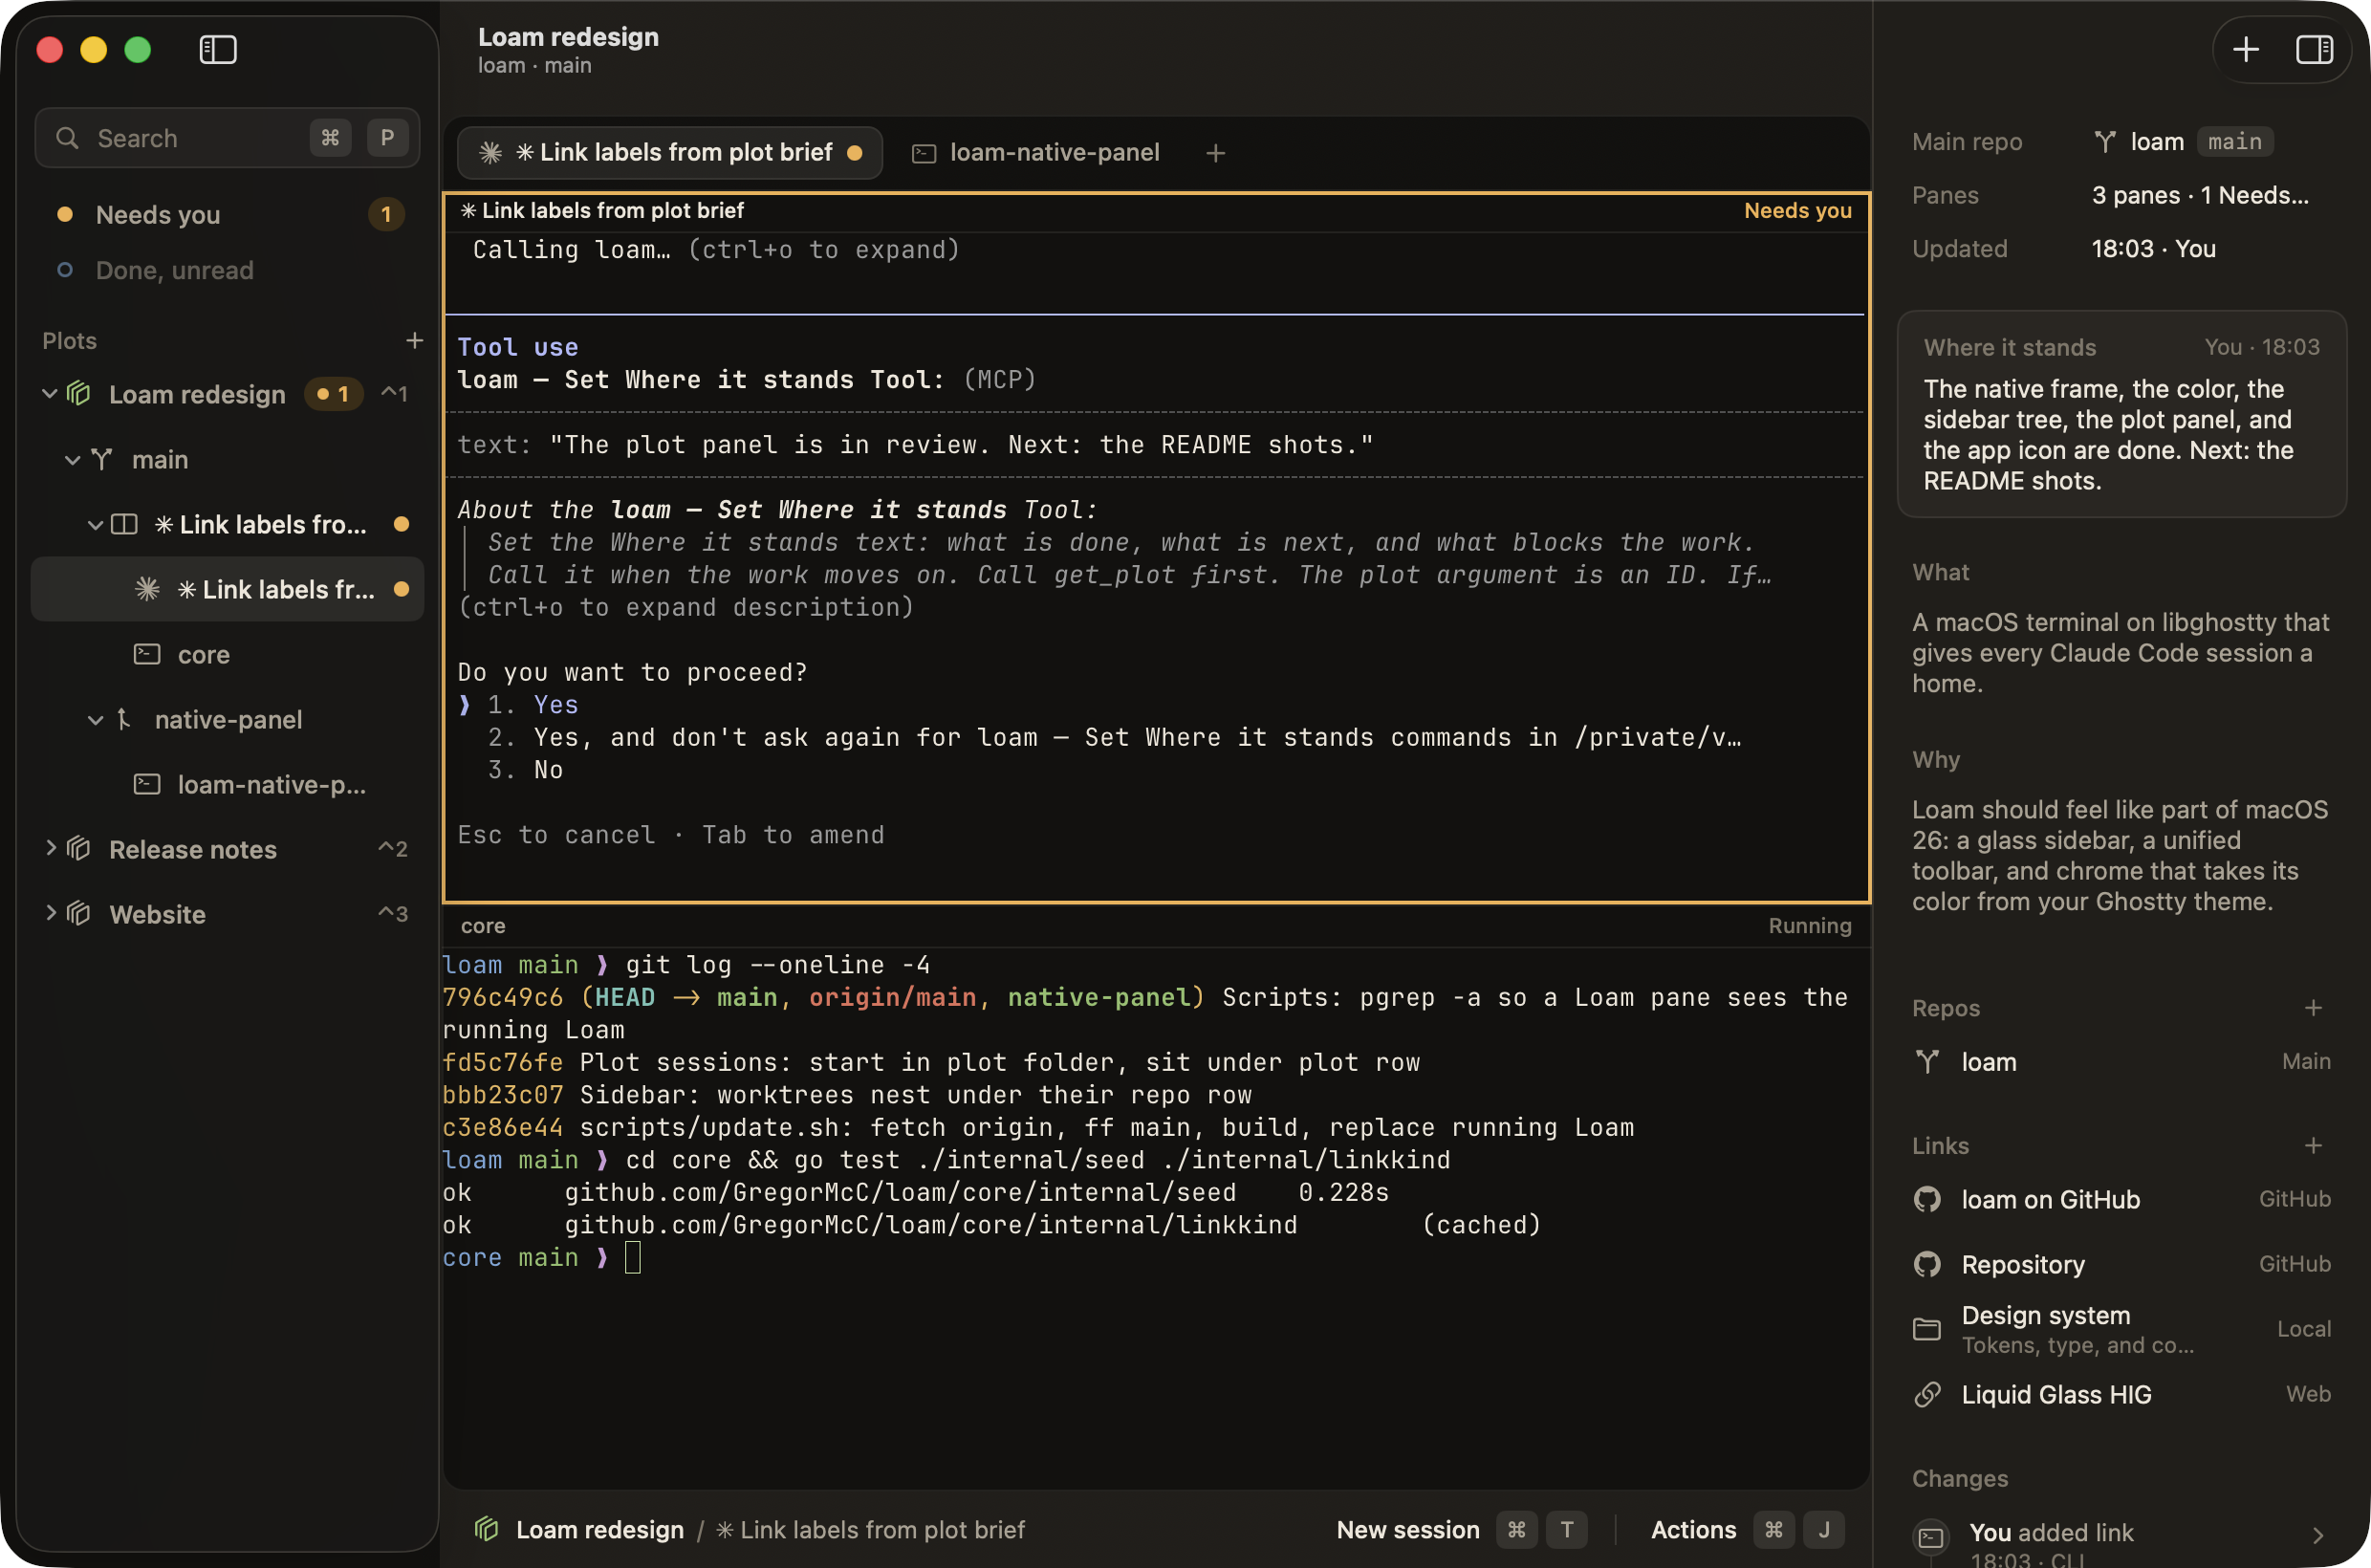Add a new plot with Plots plus
The width and height of the screenshot is (2371, 1568).
tap(414, 340)
